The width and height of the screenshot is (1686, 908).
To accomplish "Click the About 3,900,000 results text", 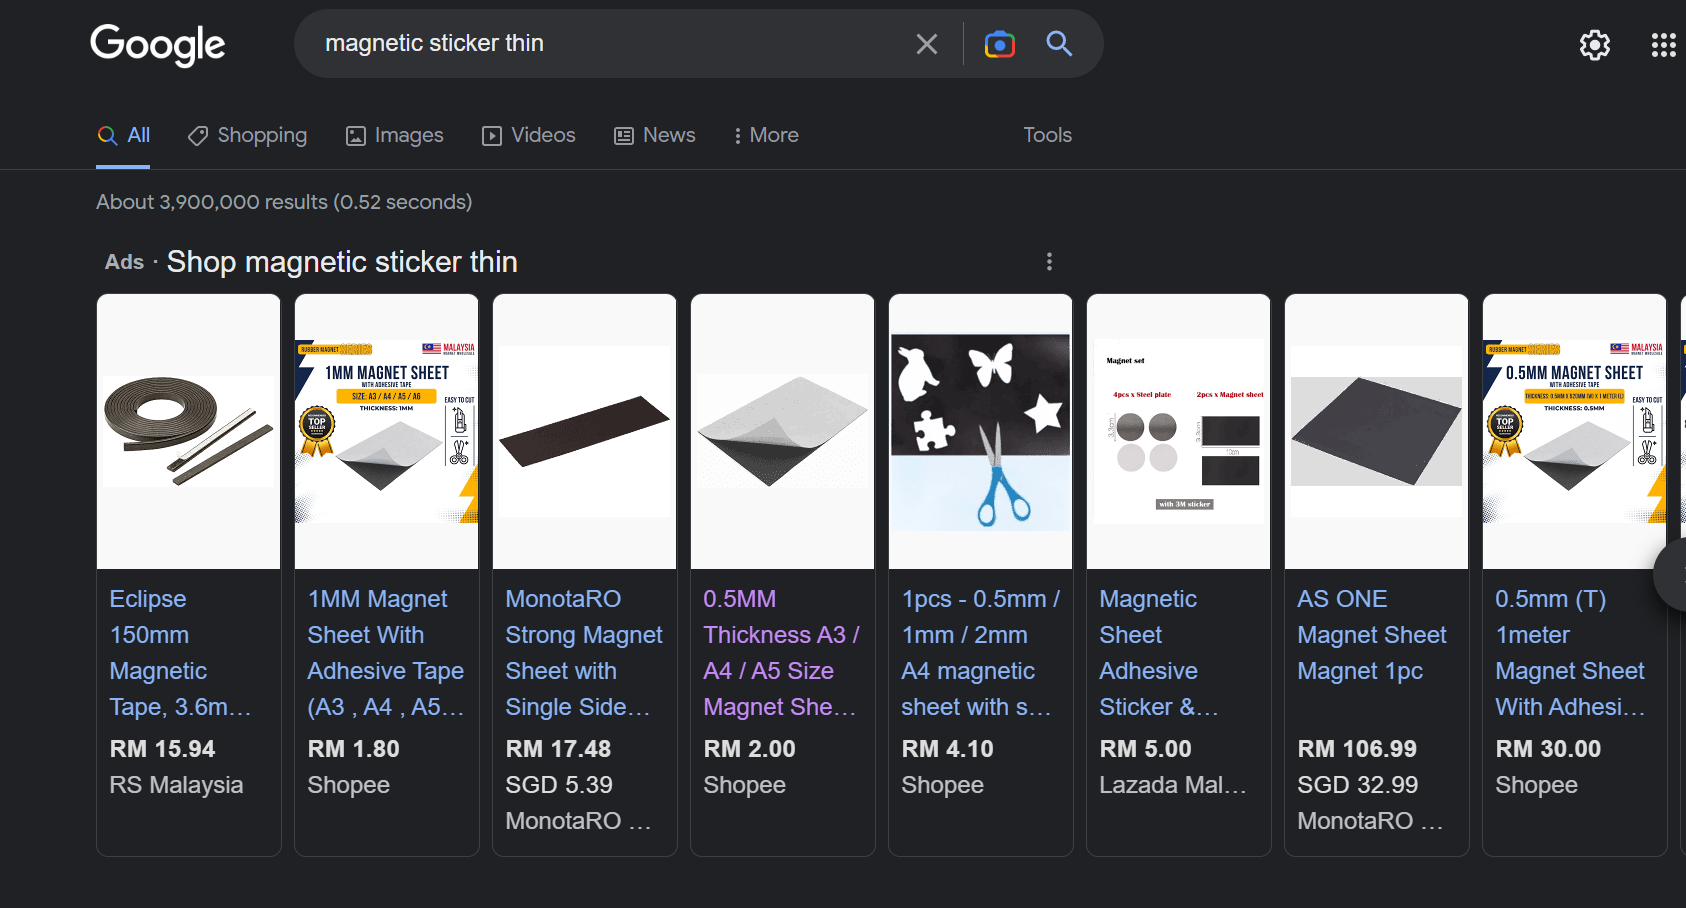I will 284,202.
